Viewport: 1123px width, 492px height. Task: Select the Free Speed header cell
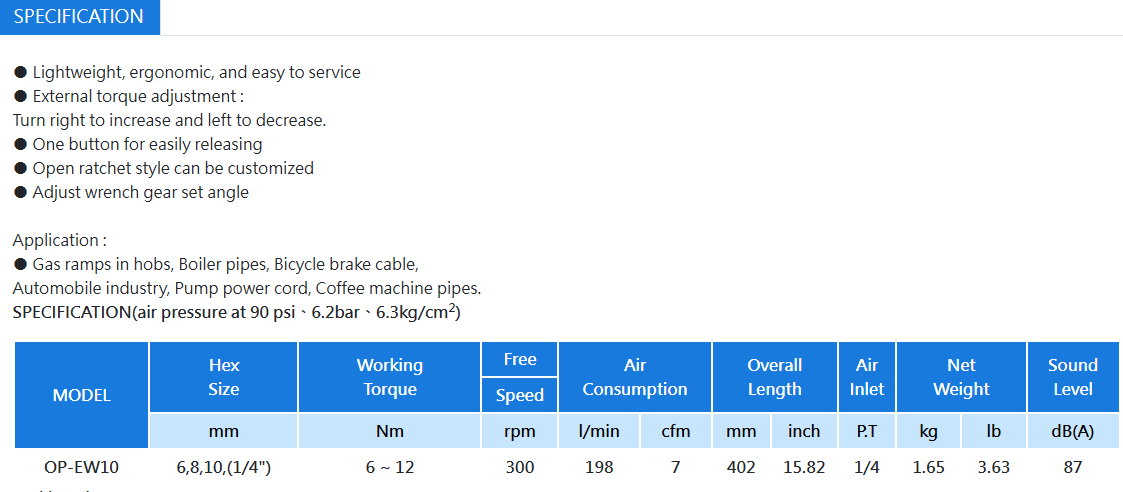tap(519, 377)
